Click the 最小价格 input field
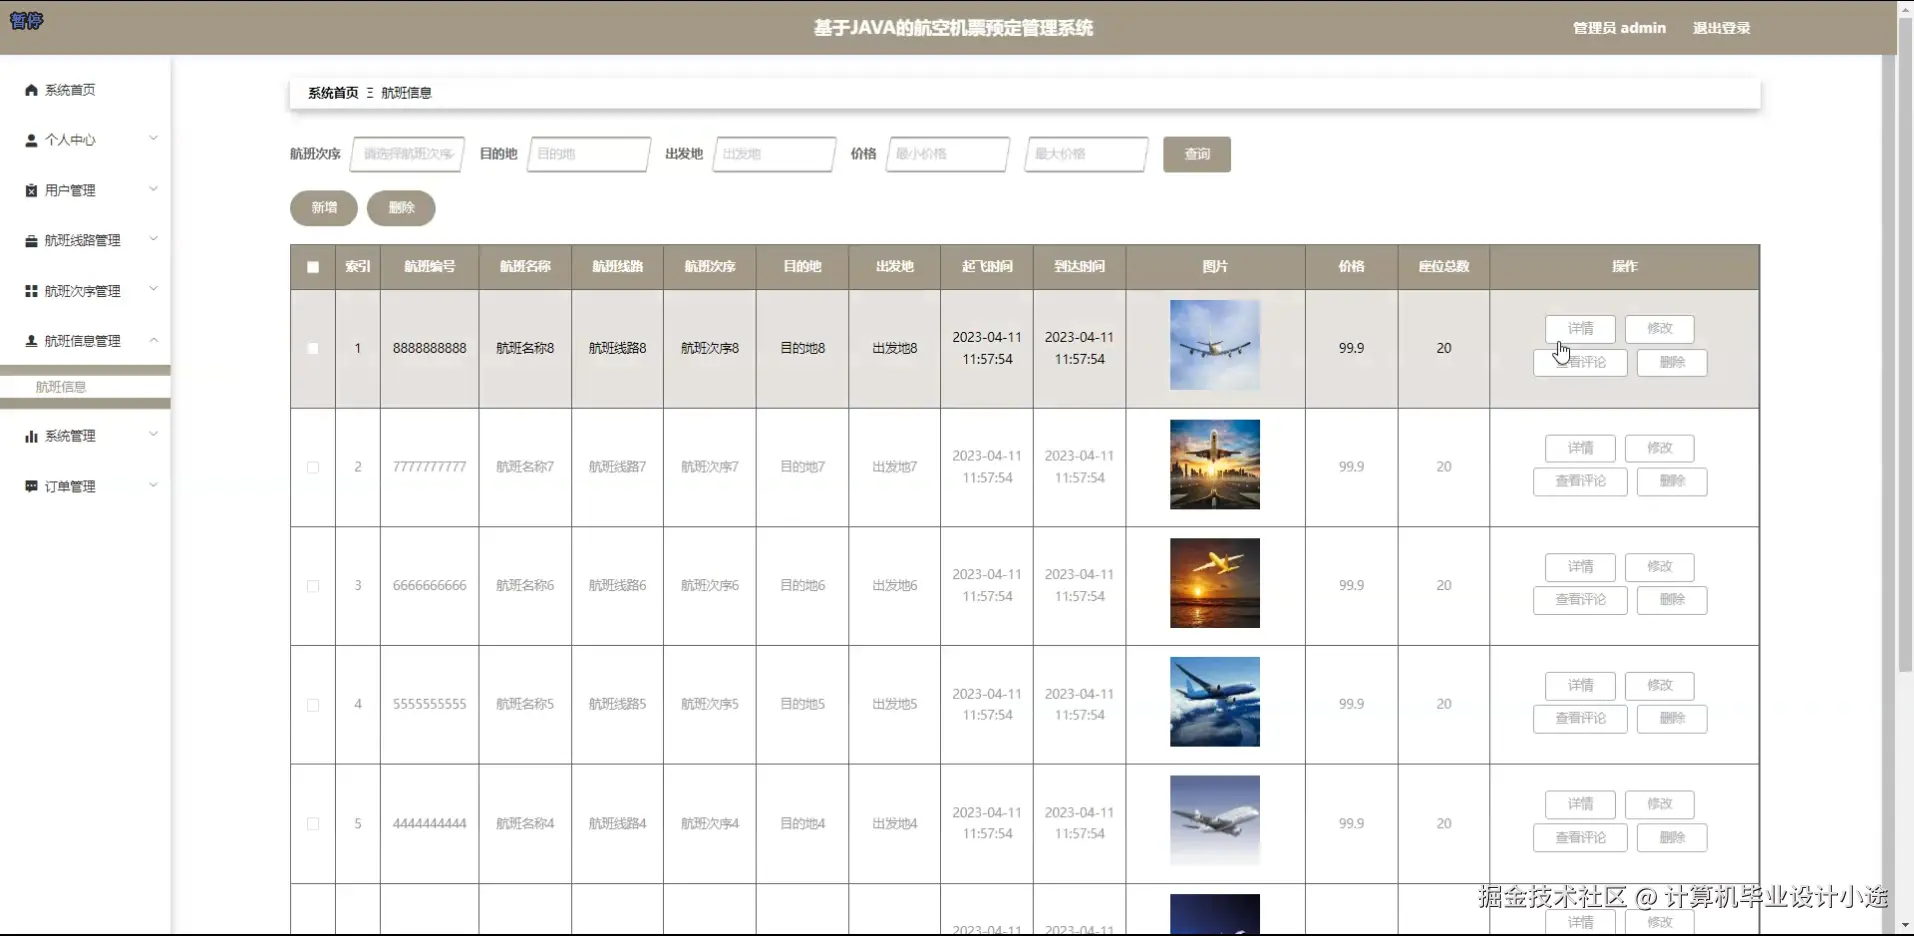Viewport: 1914px width, 936px height. (x=947, y=154)
